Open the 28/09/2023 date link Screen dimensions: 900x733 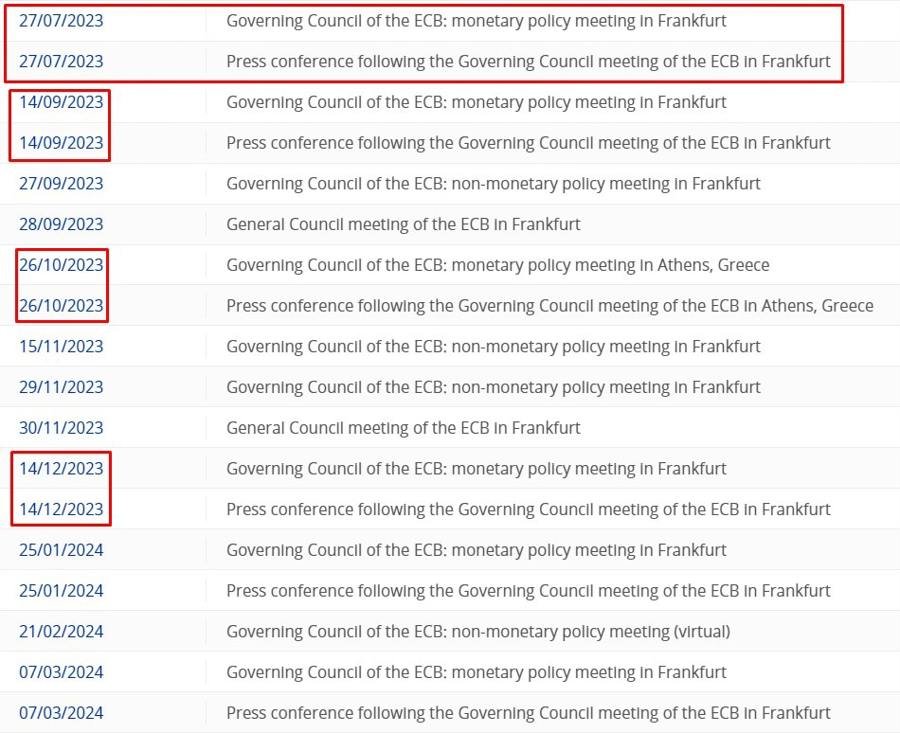[61, 224]
